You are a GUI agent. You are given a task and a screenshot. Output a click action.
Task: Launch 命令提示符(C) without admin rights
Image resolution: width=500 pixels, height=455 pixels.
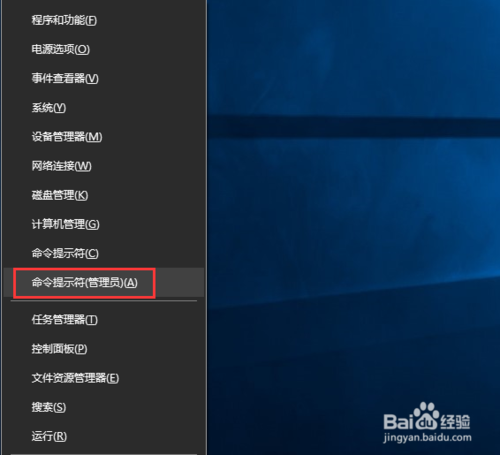point(104,253)
